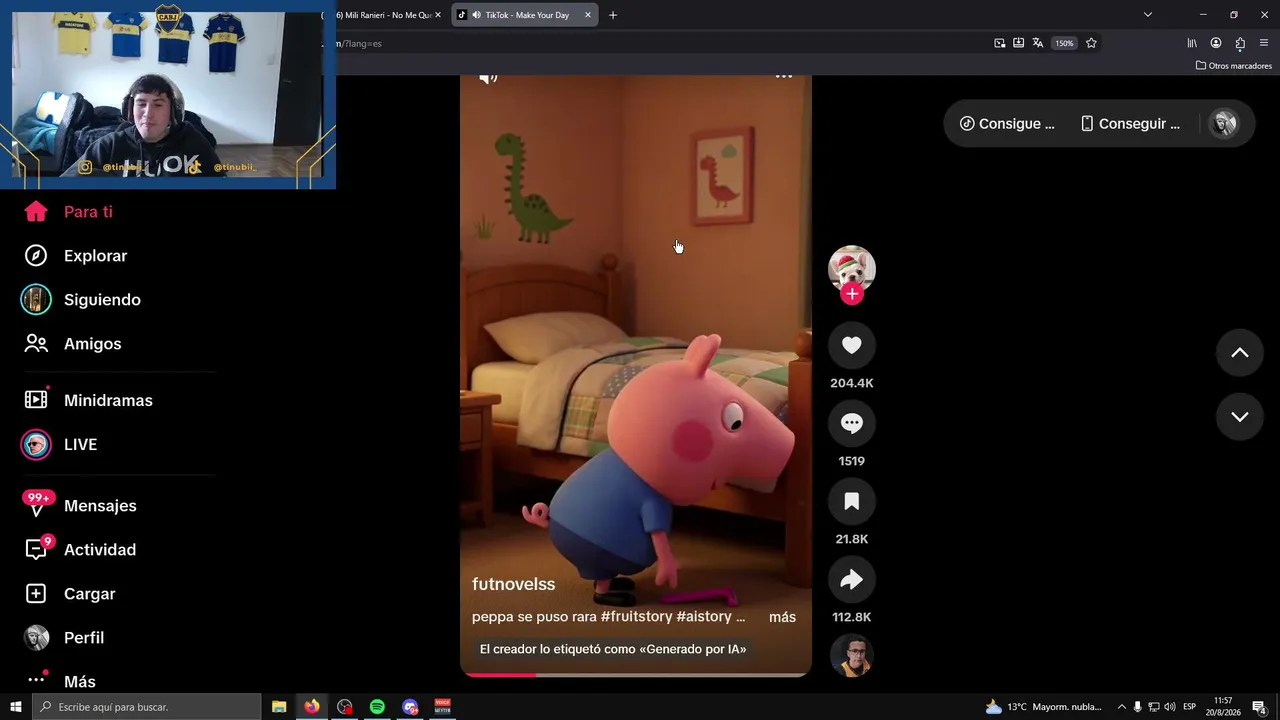1280x720 pixels.
Task: Expand the list of all tabs chevron
Action: [1148, 15]
